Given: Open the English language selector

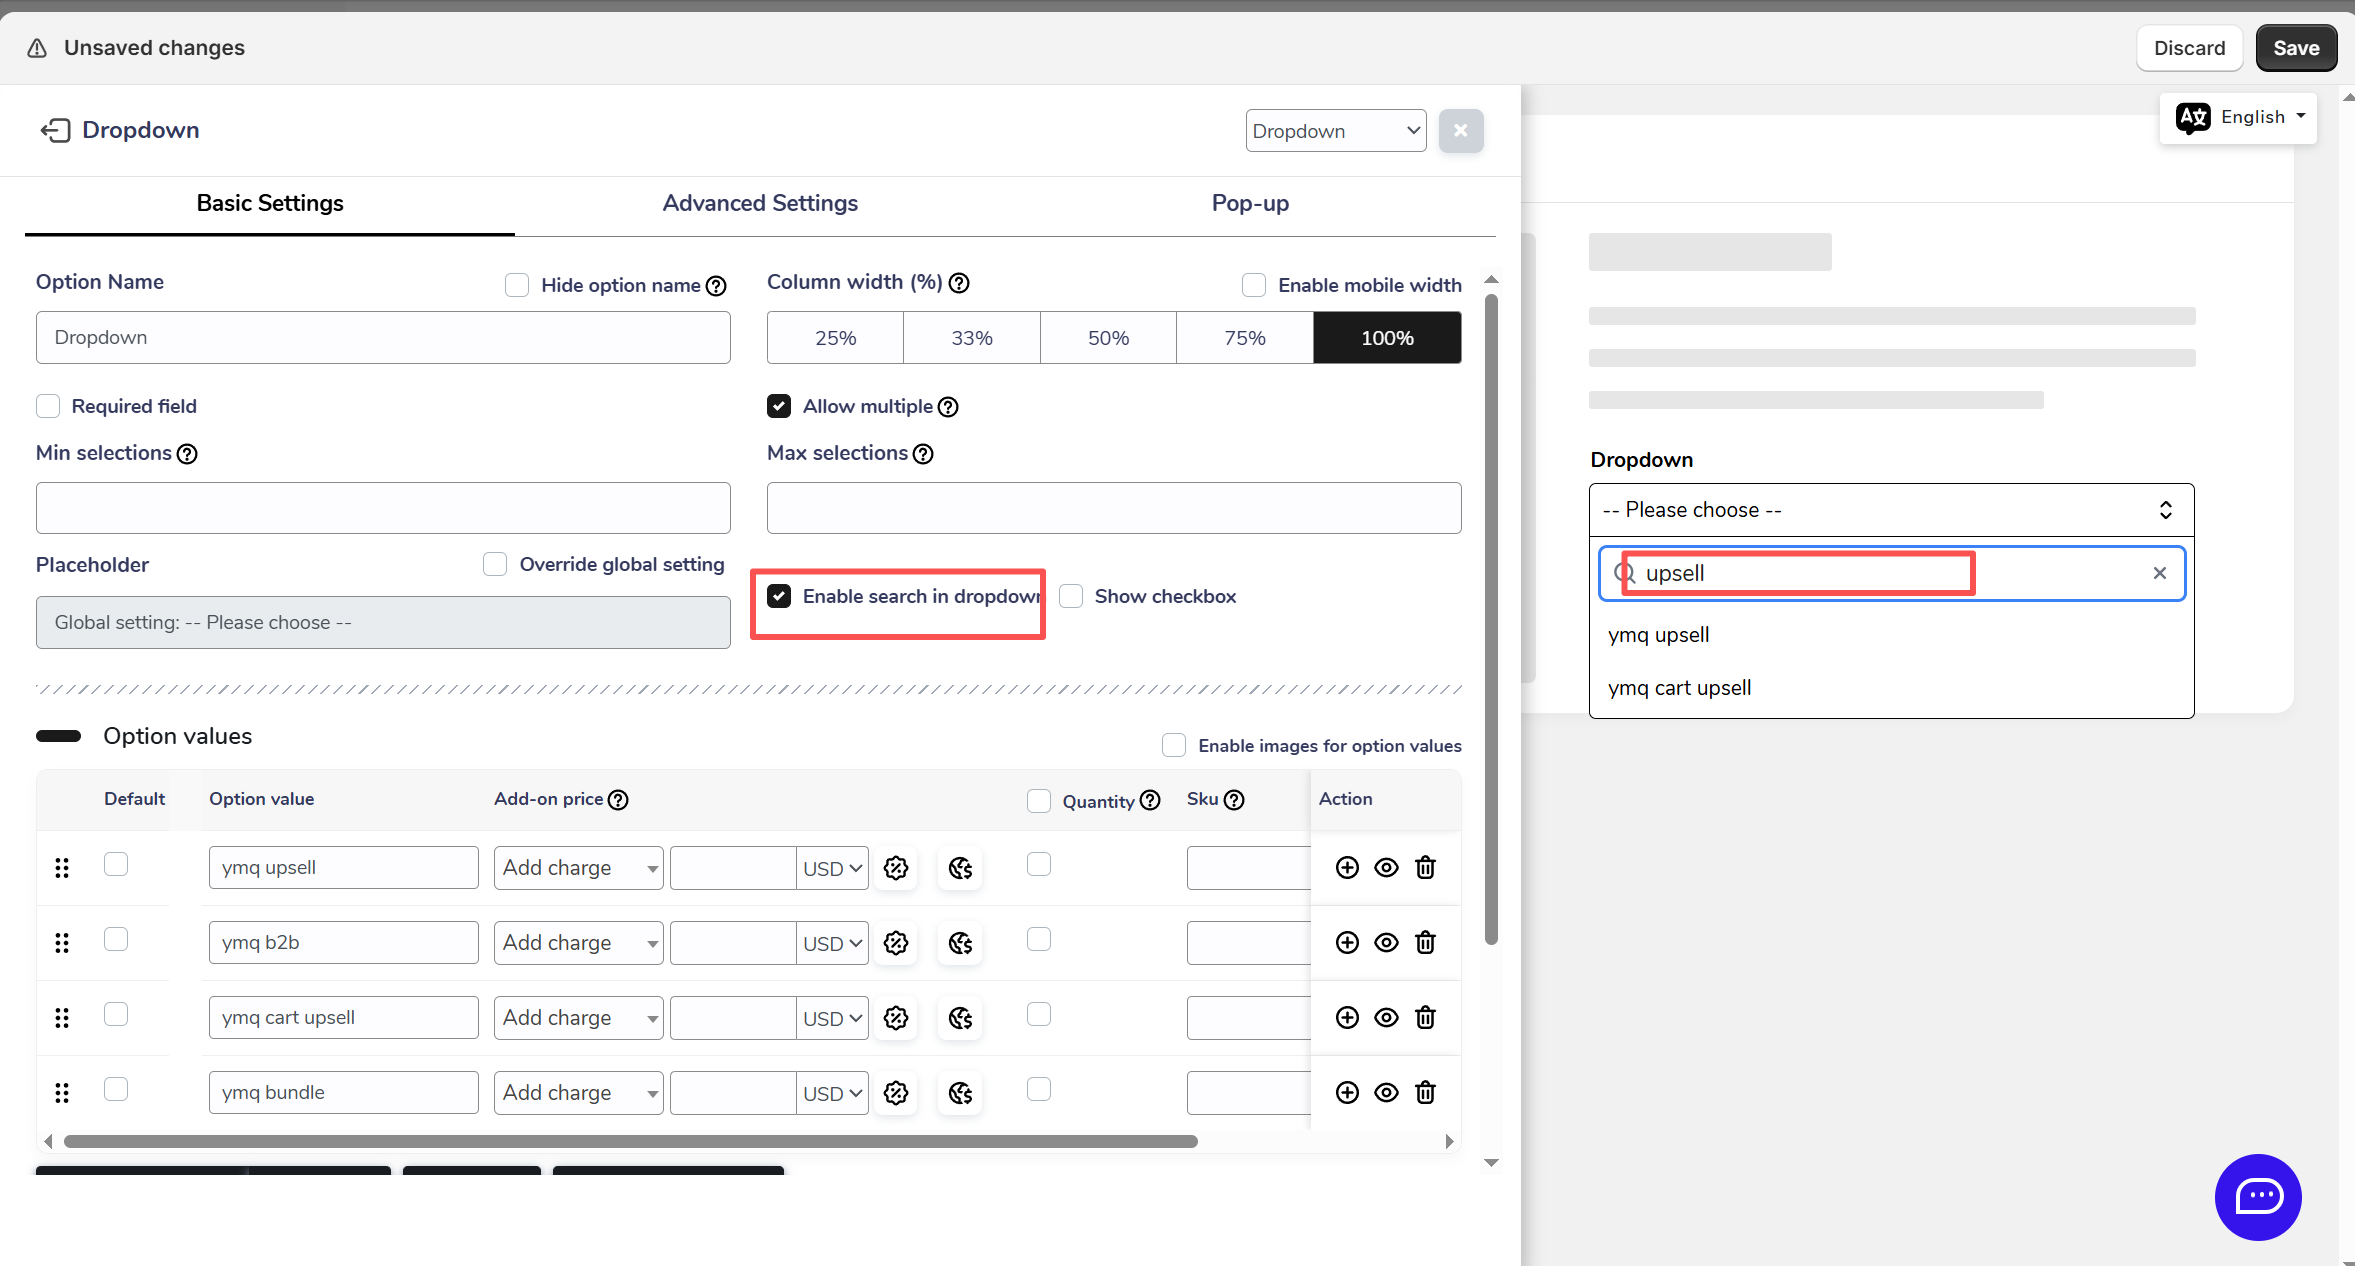Looking at the screenshot, I should click(x=2238, y=117).
